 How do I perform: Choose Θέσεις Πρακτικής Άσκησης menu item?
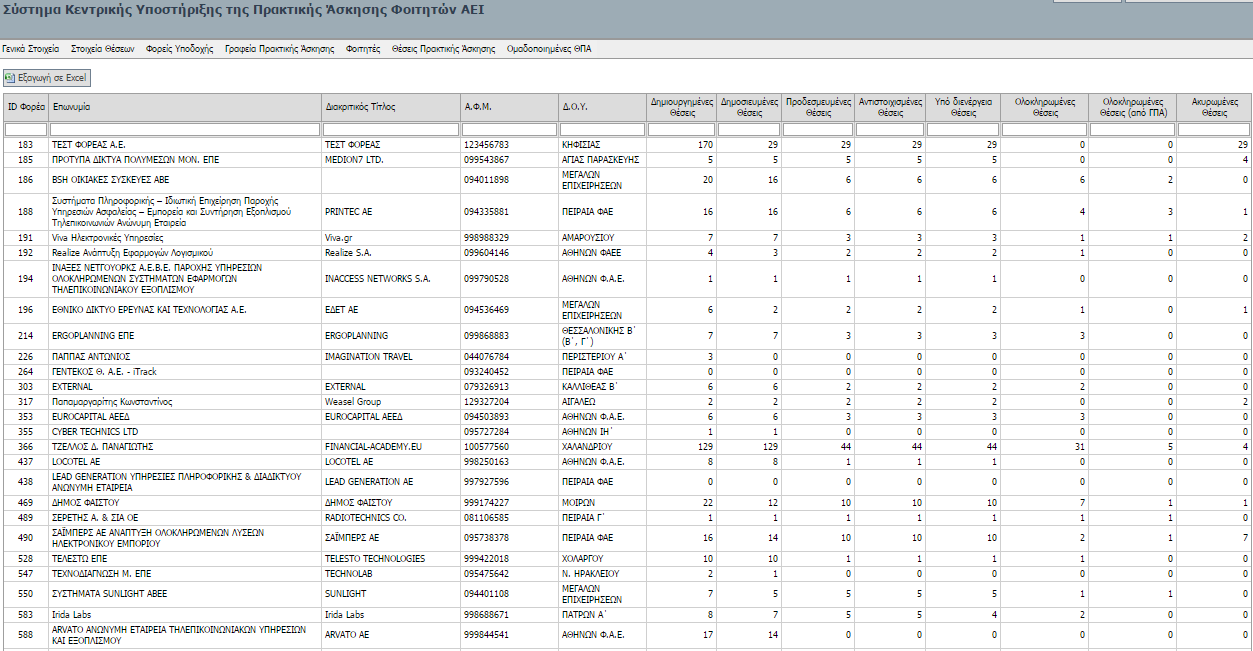point(443,48)
